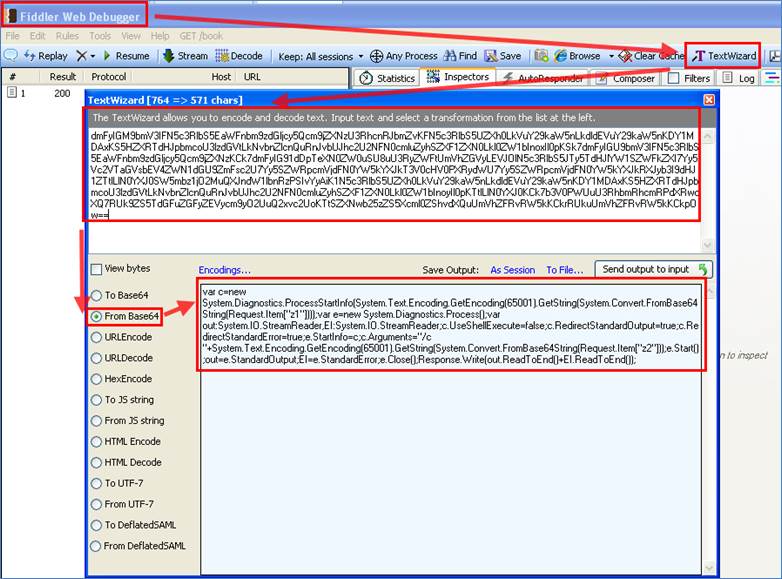Click output pane scrollbar down arrow
The height and width of the screenshot is (579, 782).
tap(709, 569)
